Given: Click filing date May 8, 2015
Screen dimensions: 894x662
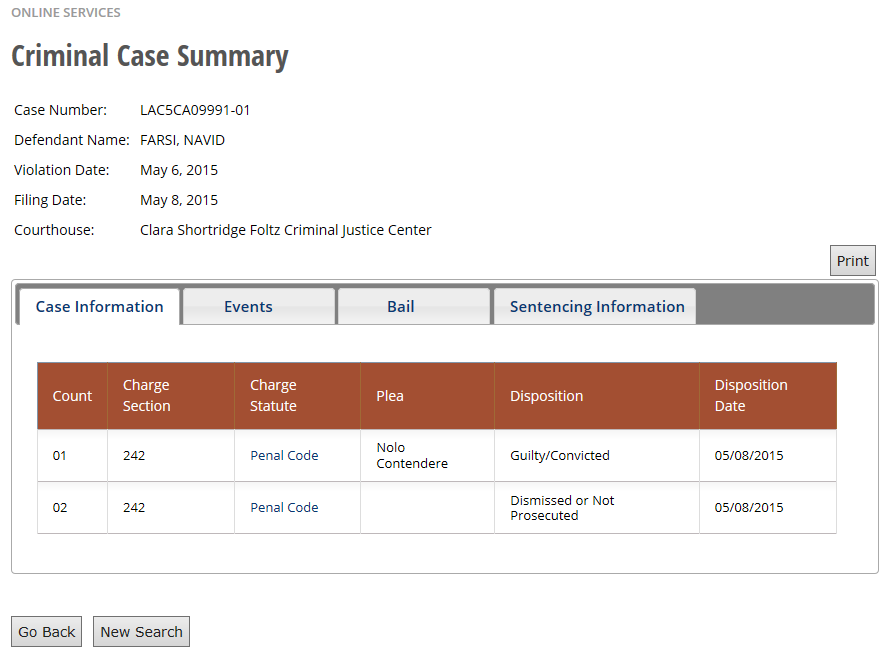Looking at the screenshot, I should pos(179,200).
